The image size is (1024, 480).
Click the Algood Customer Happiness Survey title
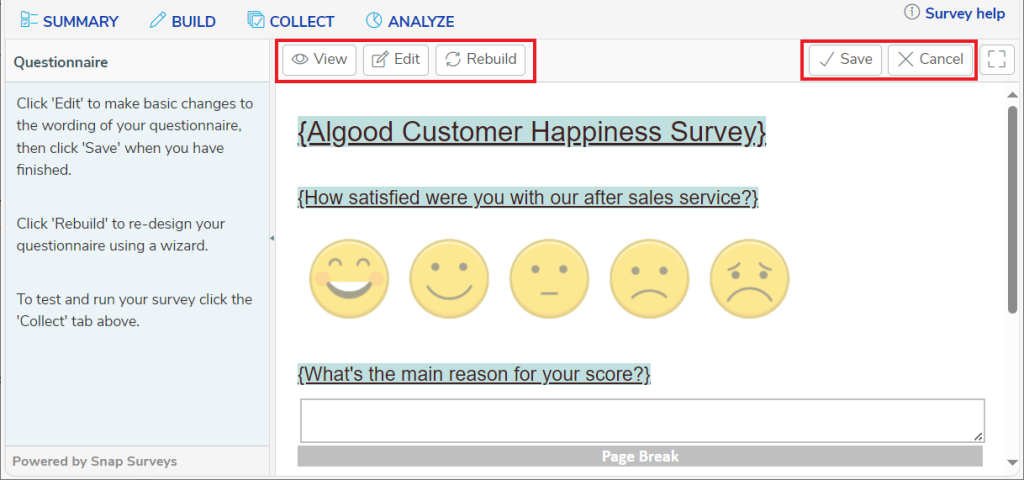pos(532,133)
